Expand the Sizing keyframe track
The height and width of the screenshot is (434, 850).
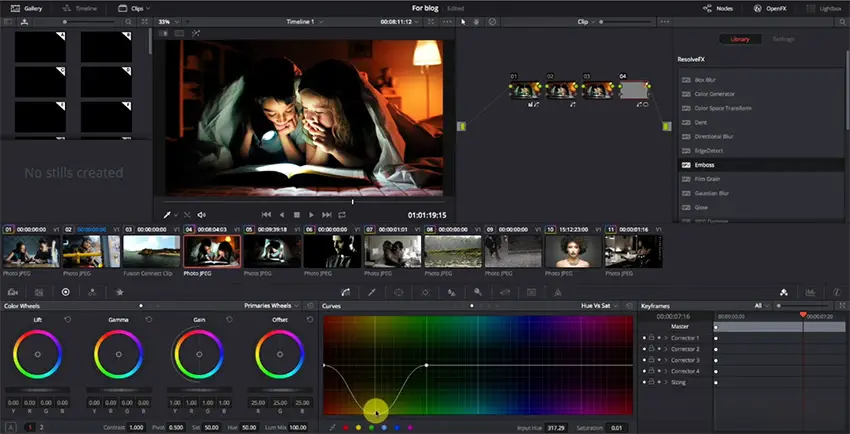666,383
